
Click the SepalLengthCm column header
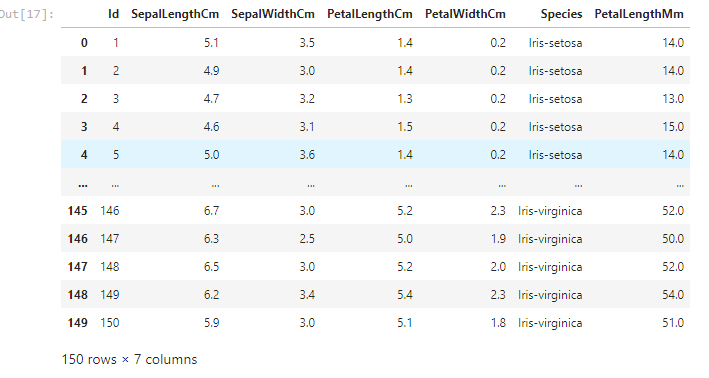pyautogui.click(x=175, y=14)
